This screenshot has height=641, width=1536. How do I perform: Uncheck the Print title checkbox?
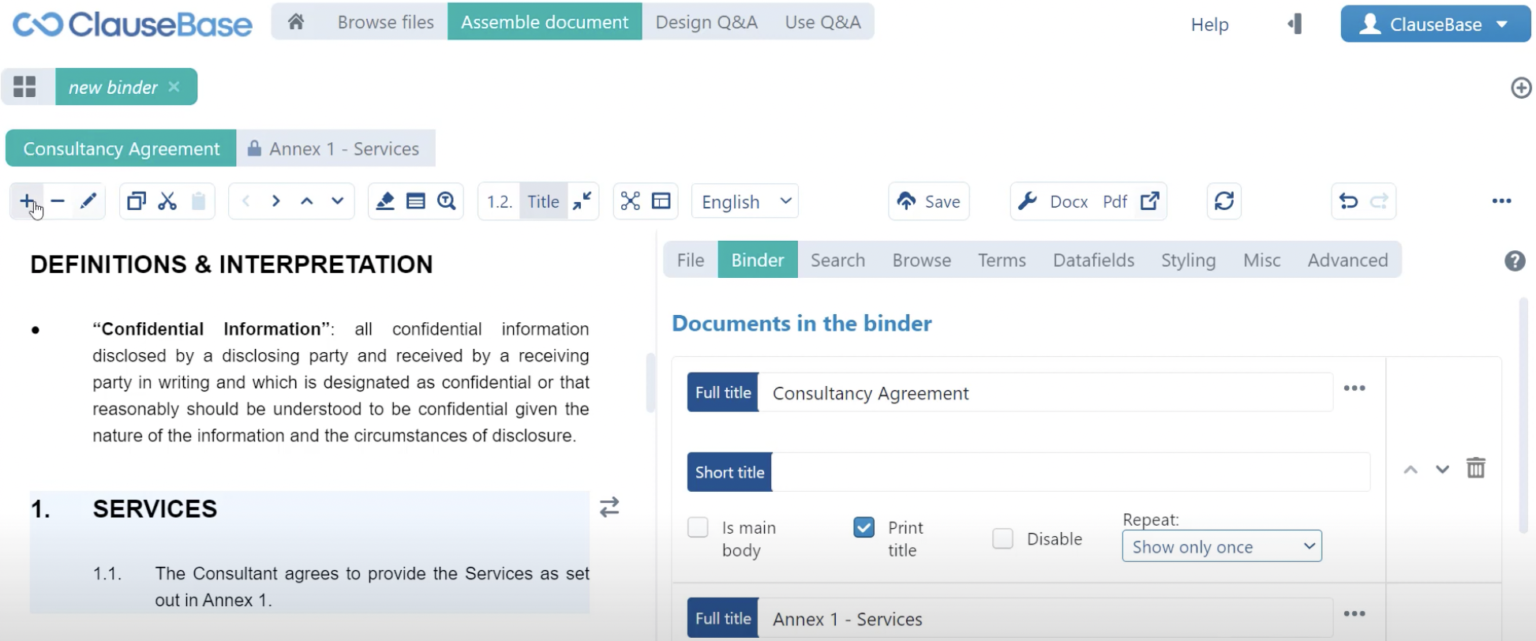click(864, 528)
